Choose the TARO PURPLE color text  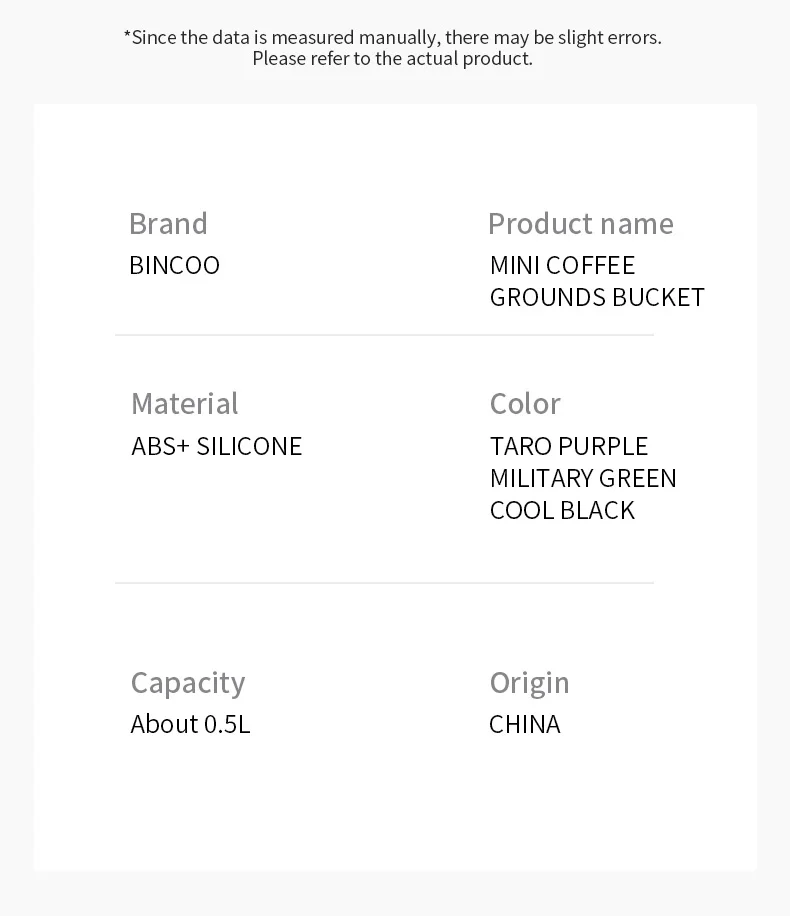coord(569,446)
